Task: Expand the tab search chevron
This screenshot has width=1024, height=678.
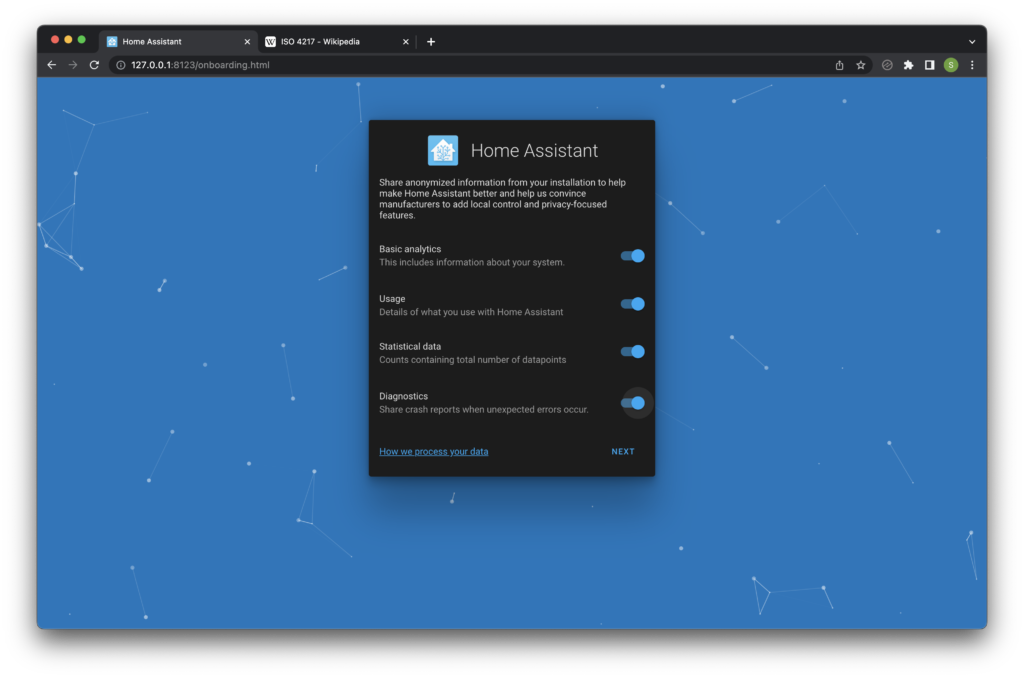Action: pos(972,41)
